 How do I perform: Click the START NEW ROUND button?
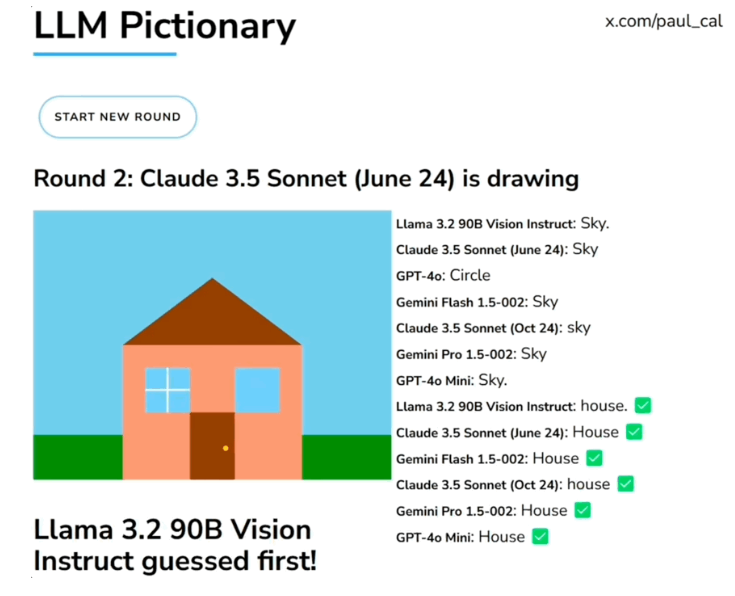(117, 117)
